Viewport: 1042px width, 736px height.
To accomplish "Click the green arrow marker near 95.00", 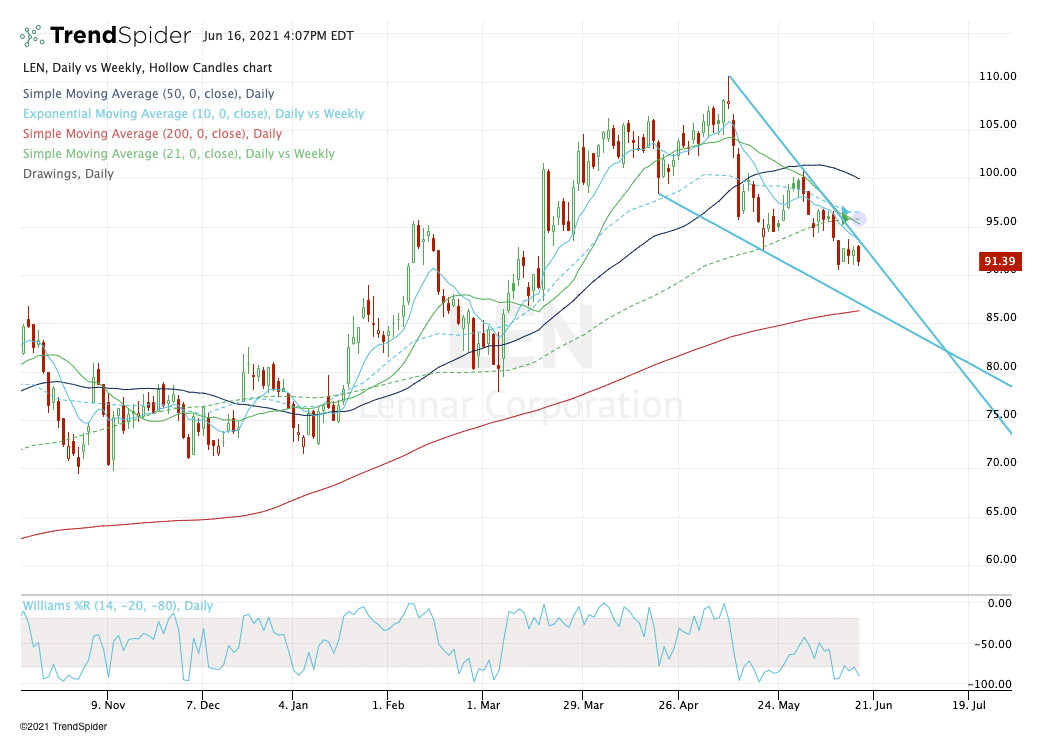I will tap(847, 217).
